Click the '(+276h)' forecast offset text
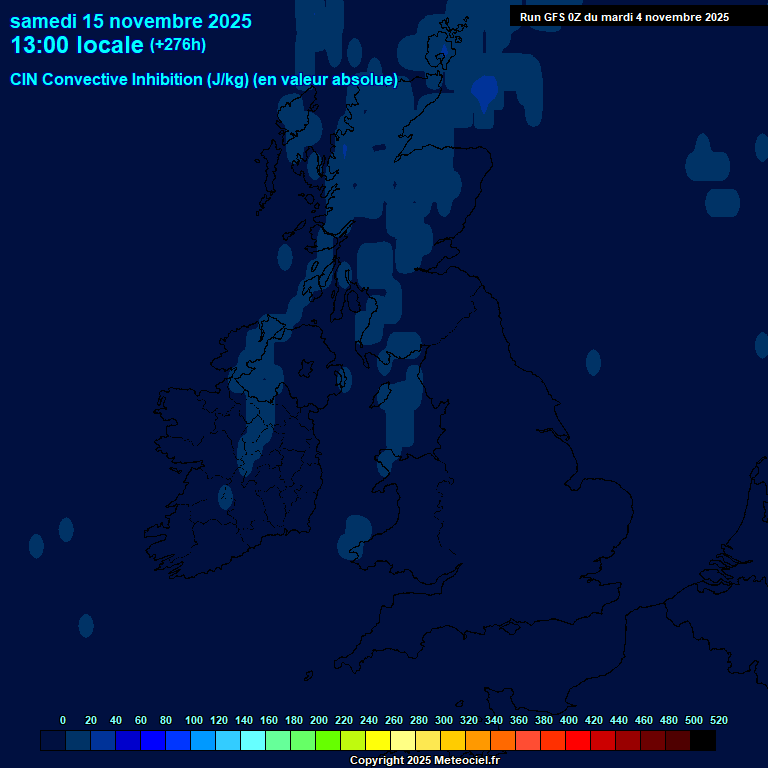 pos(178,45)
